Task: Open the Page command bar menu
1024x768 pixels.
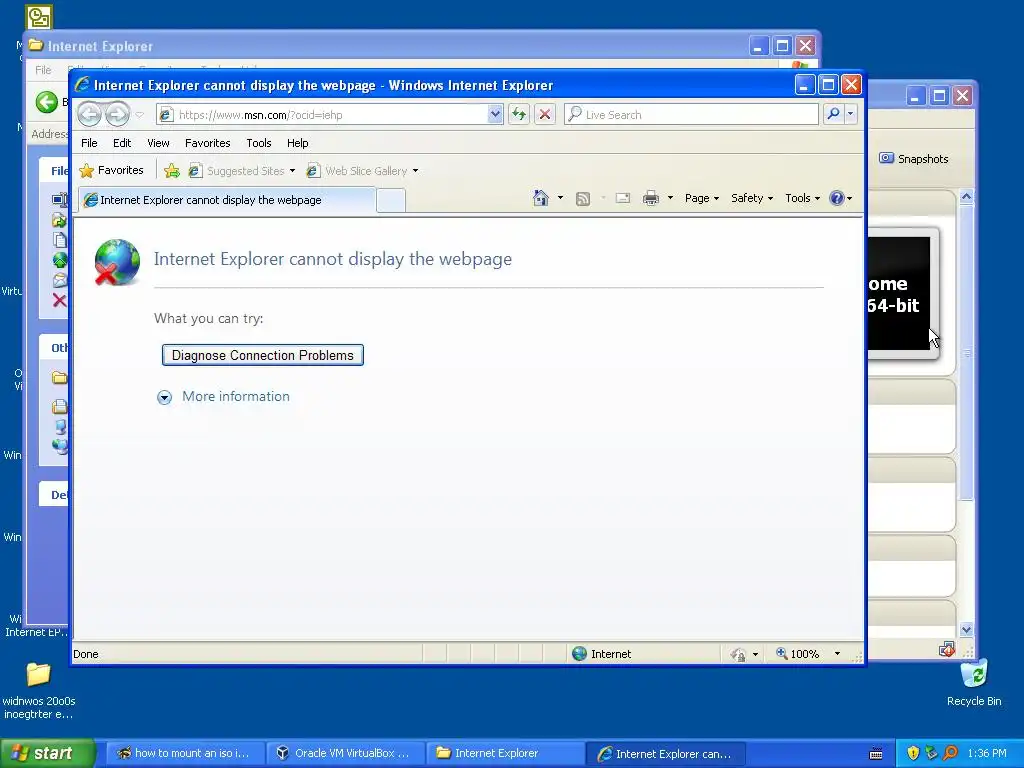Action: point(701,198)
